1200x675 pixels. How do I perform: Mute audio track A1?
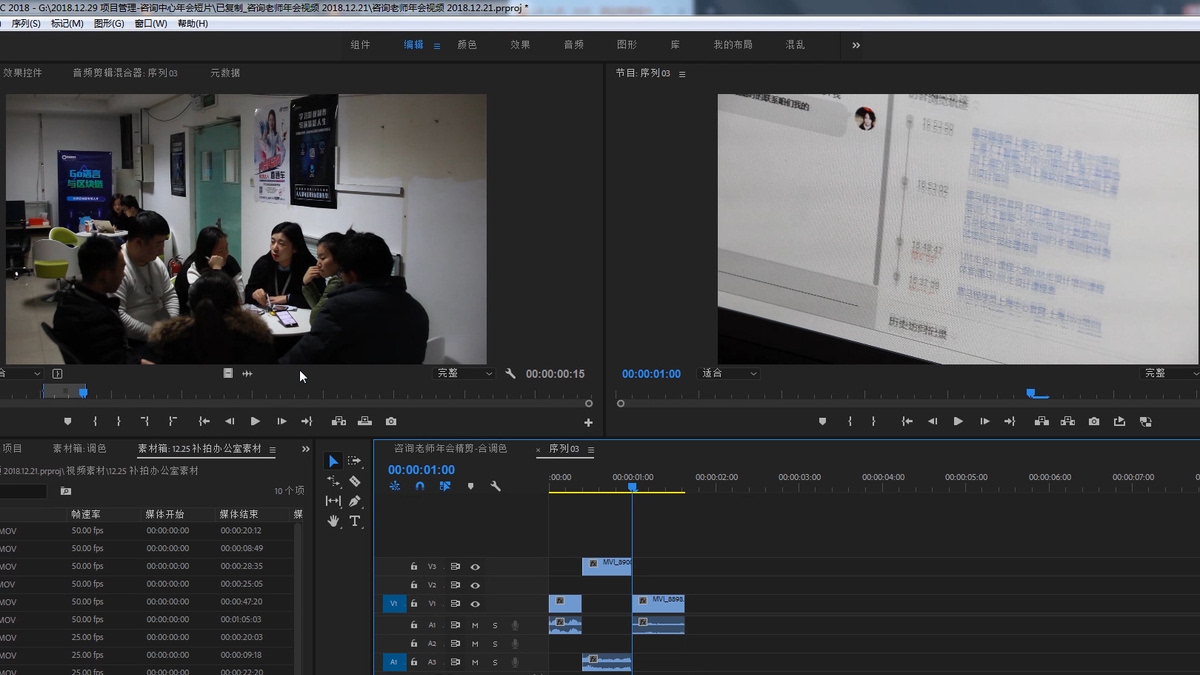pyautogui.click(x=475, y=625)
